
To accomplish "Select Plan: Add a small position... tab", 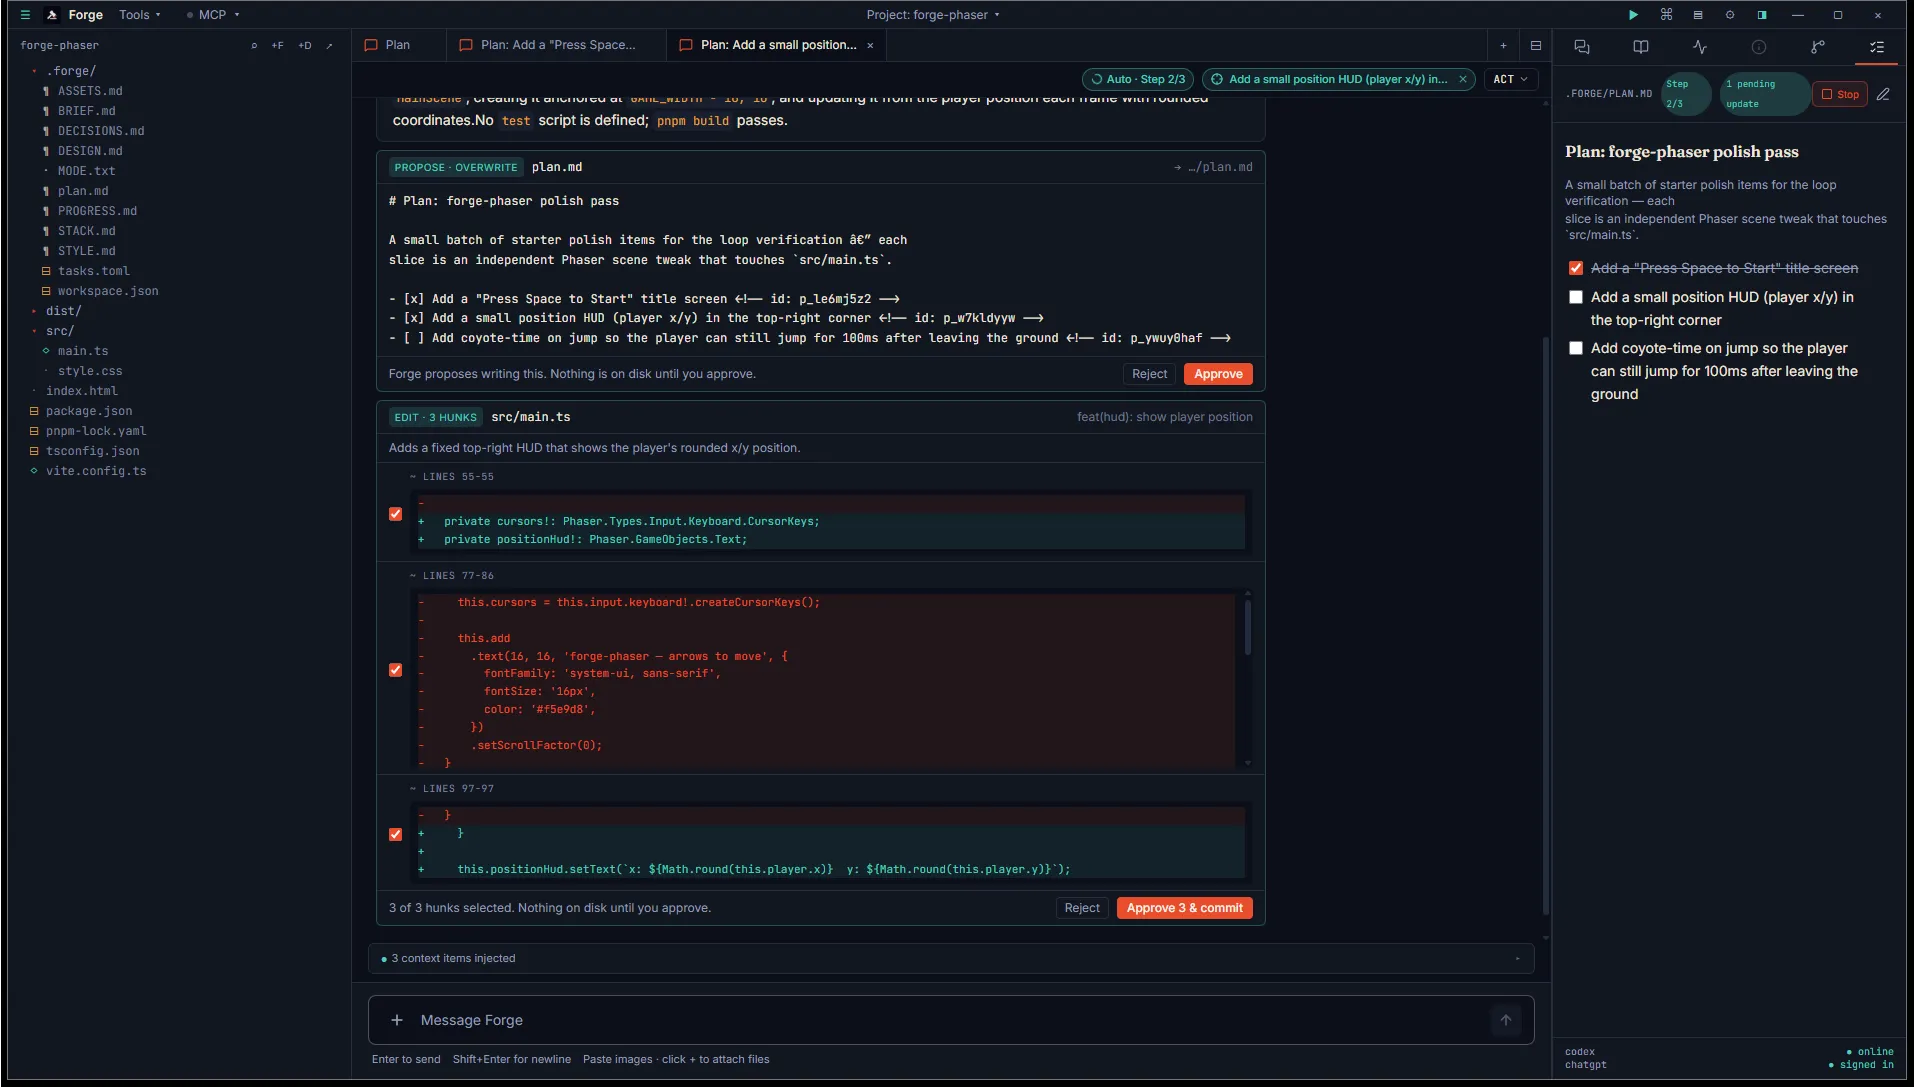I will pos(778,45).
